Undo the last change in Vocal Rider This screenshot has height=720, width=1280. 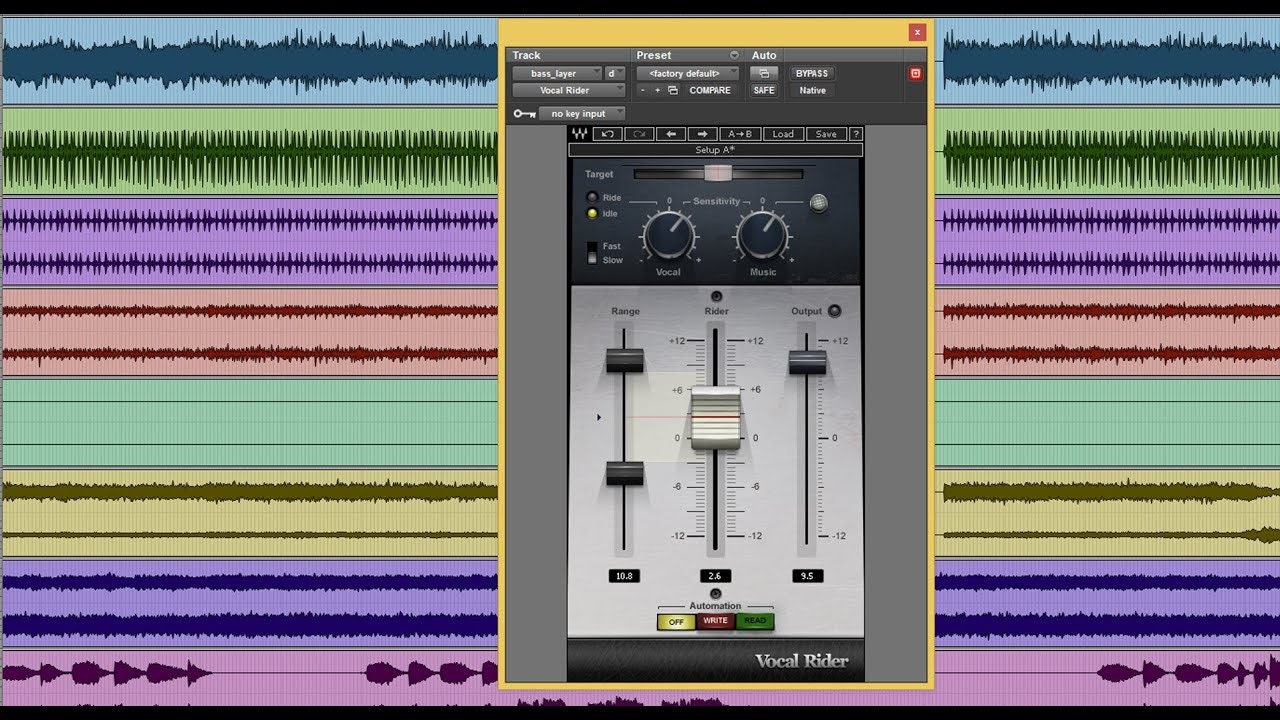pyautogui.click(x=607, y=134)
